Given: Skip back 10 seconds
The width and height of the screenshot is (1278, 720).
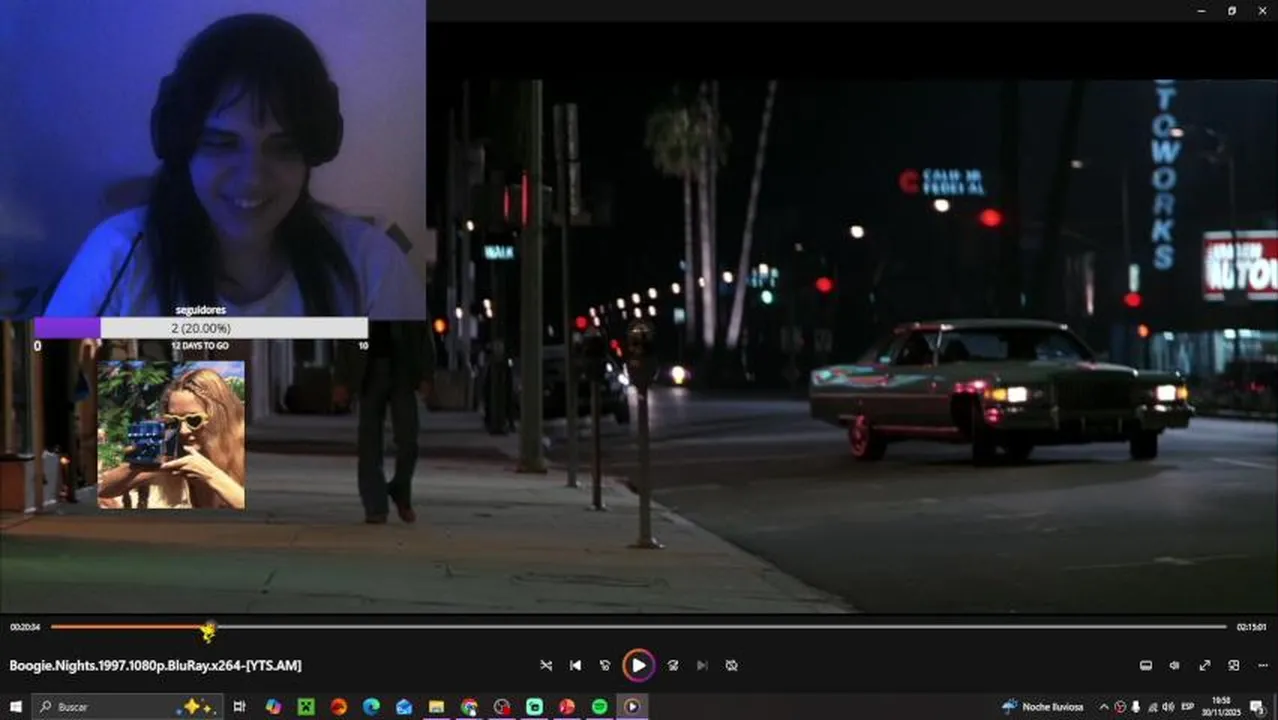Looking at the screenshot, I should coord(605,665).
